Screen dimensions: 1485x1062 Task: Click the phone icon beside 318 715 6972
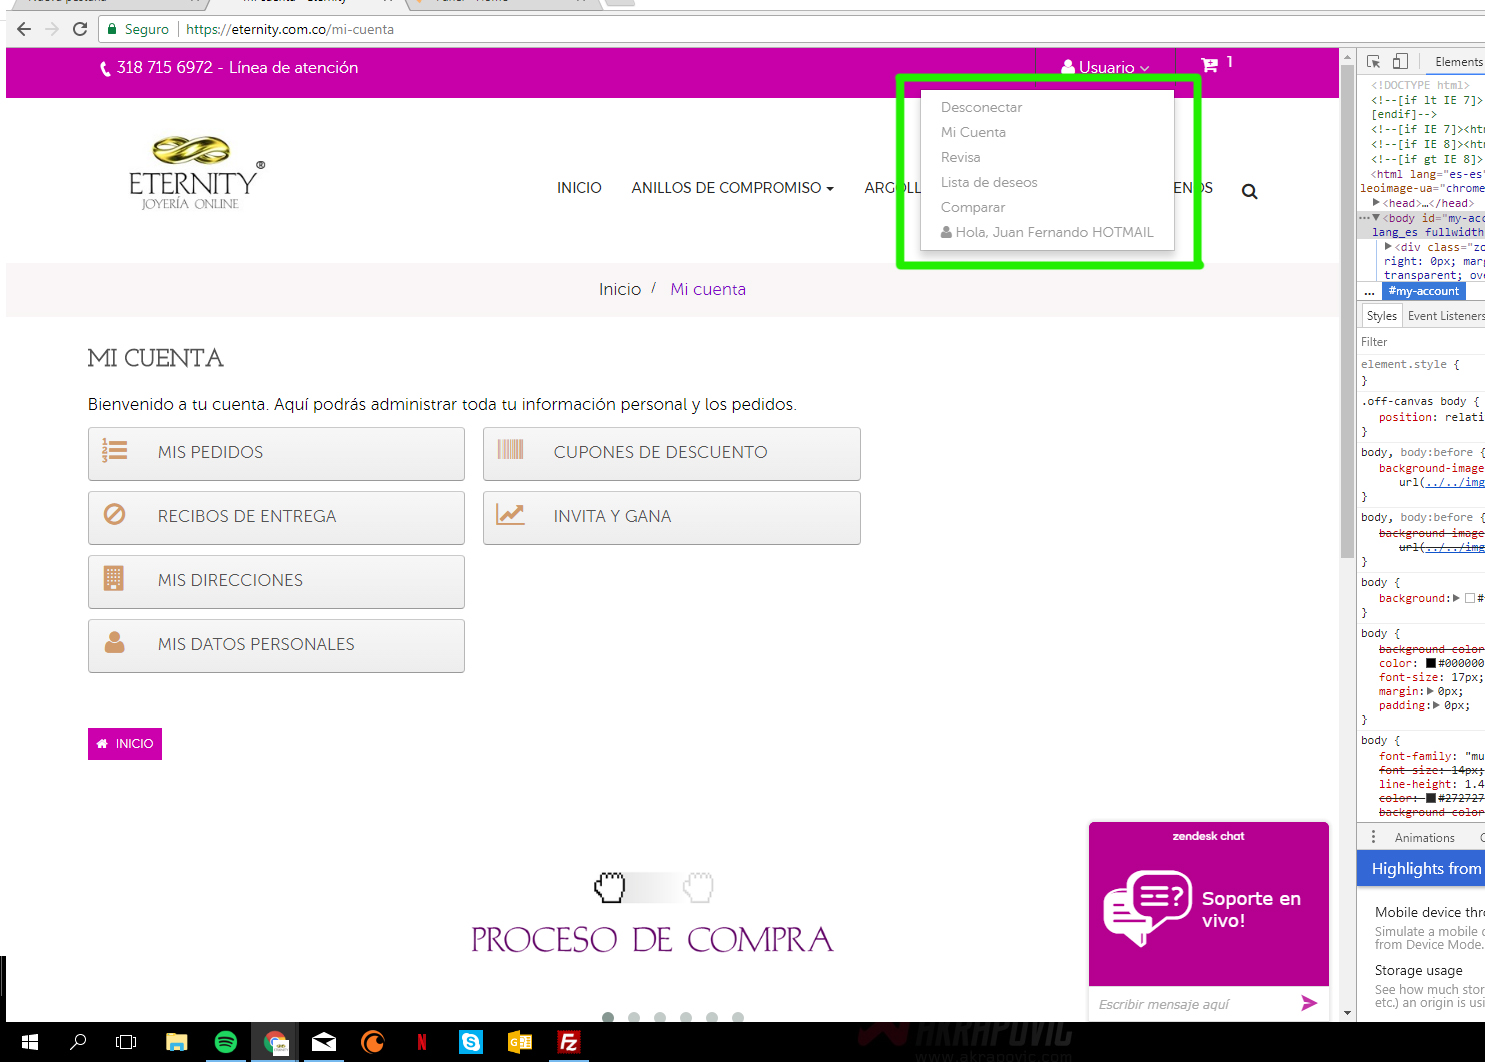105,69
